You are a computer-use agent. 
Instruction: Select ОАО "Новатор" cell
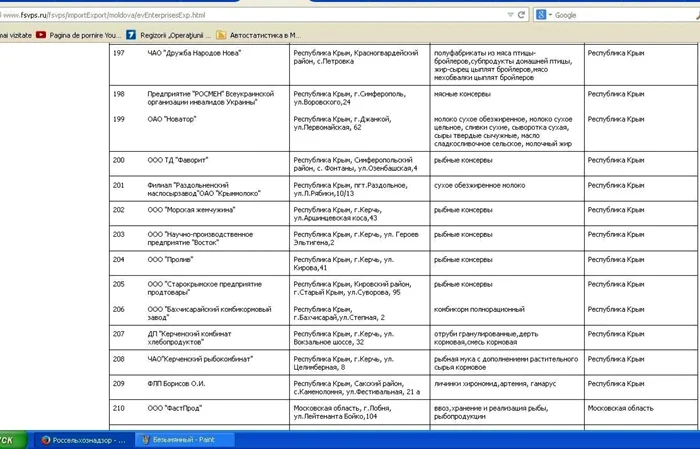172,119
